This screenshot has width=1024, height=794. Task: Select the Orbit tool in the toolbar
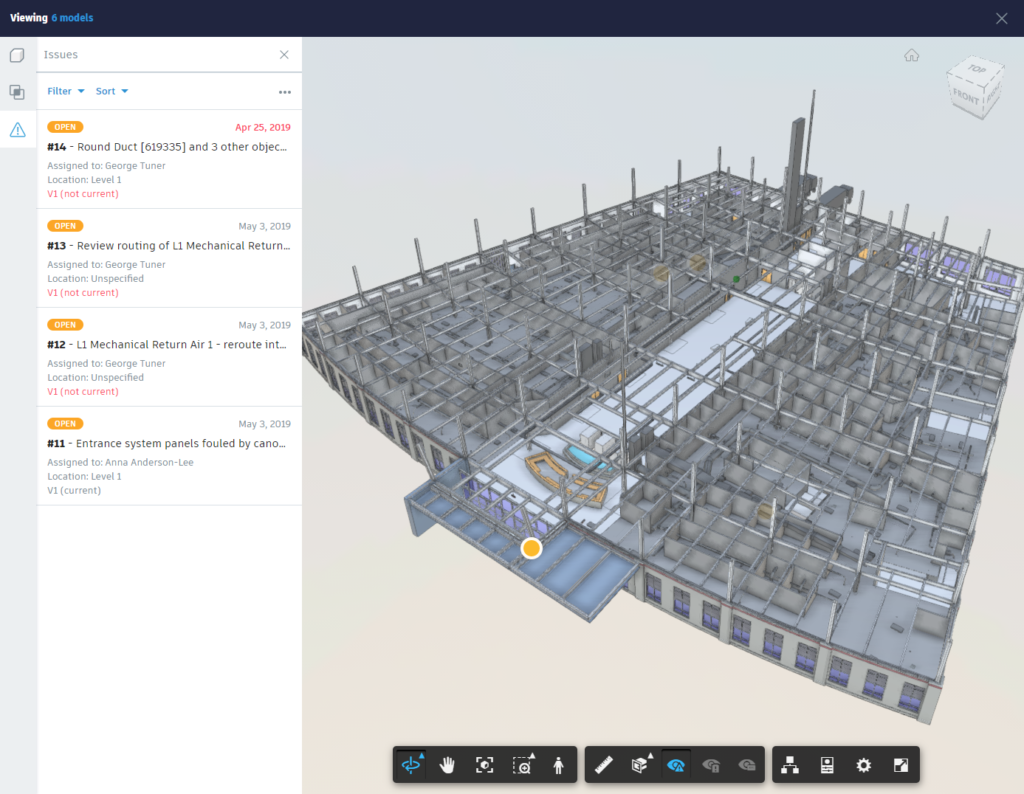point(411,765)
